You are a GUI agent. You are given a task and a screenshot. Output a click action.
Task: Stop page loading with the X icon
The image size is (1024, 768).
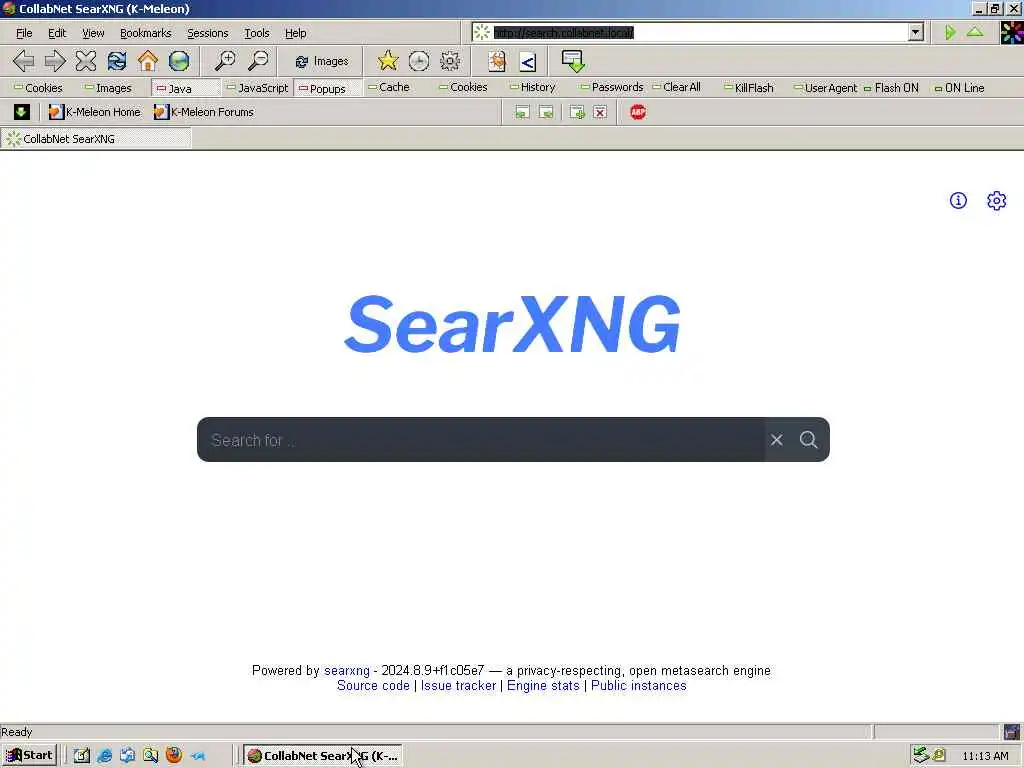click(86, 61)
